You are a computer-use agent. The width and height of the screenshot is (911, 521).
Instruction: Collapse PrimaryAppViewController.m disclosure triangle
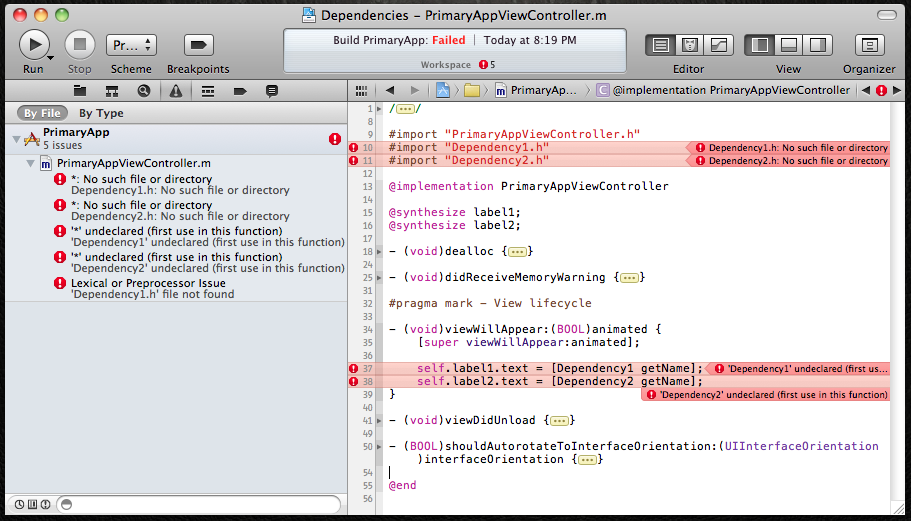pos(30,163)
